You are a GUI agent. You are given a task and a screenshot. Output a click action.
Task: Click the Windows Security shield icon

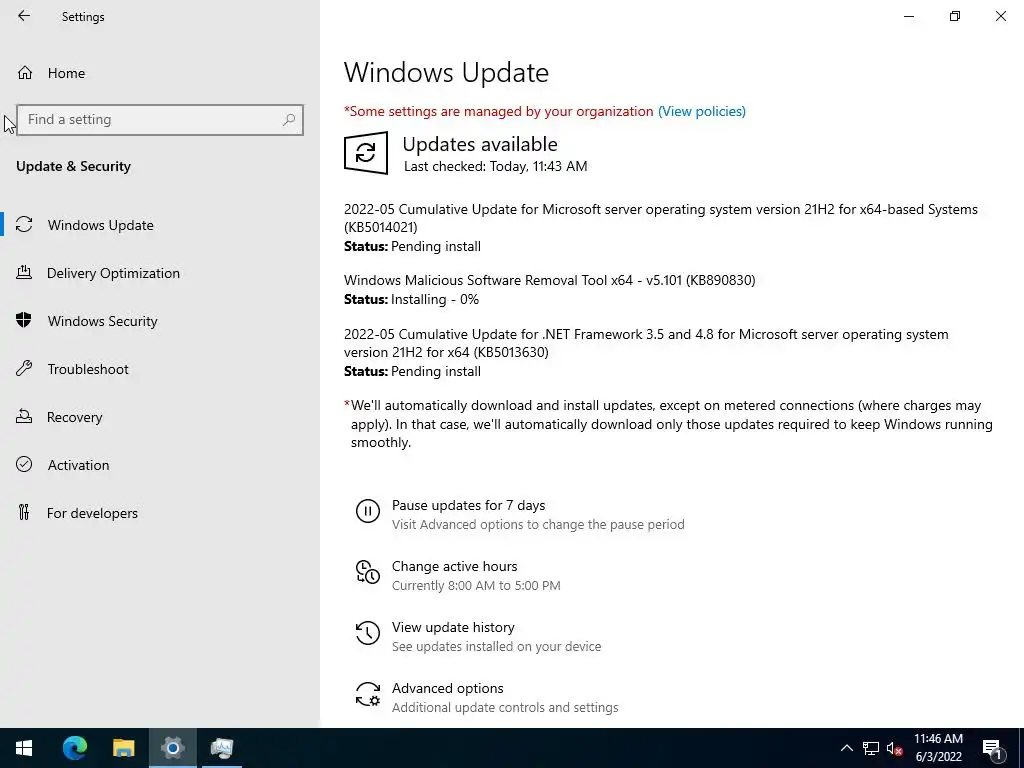point(24,320)
